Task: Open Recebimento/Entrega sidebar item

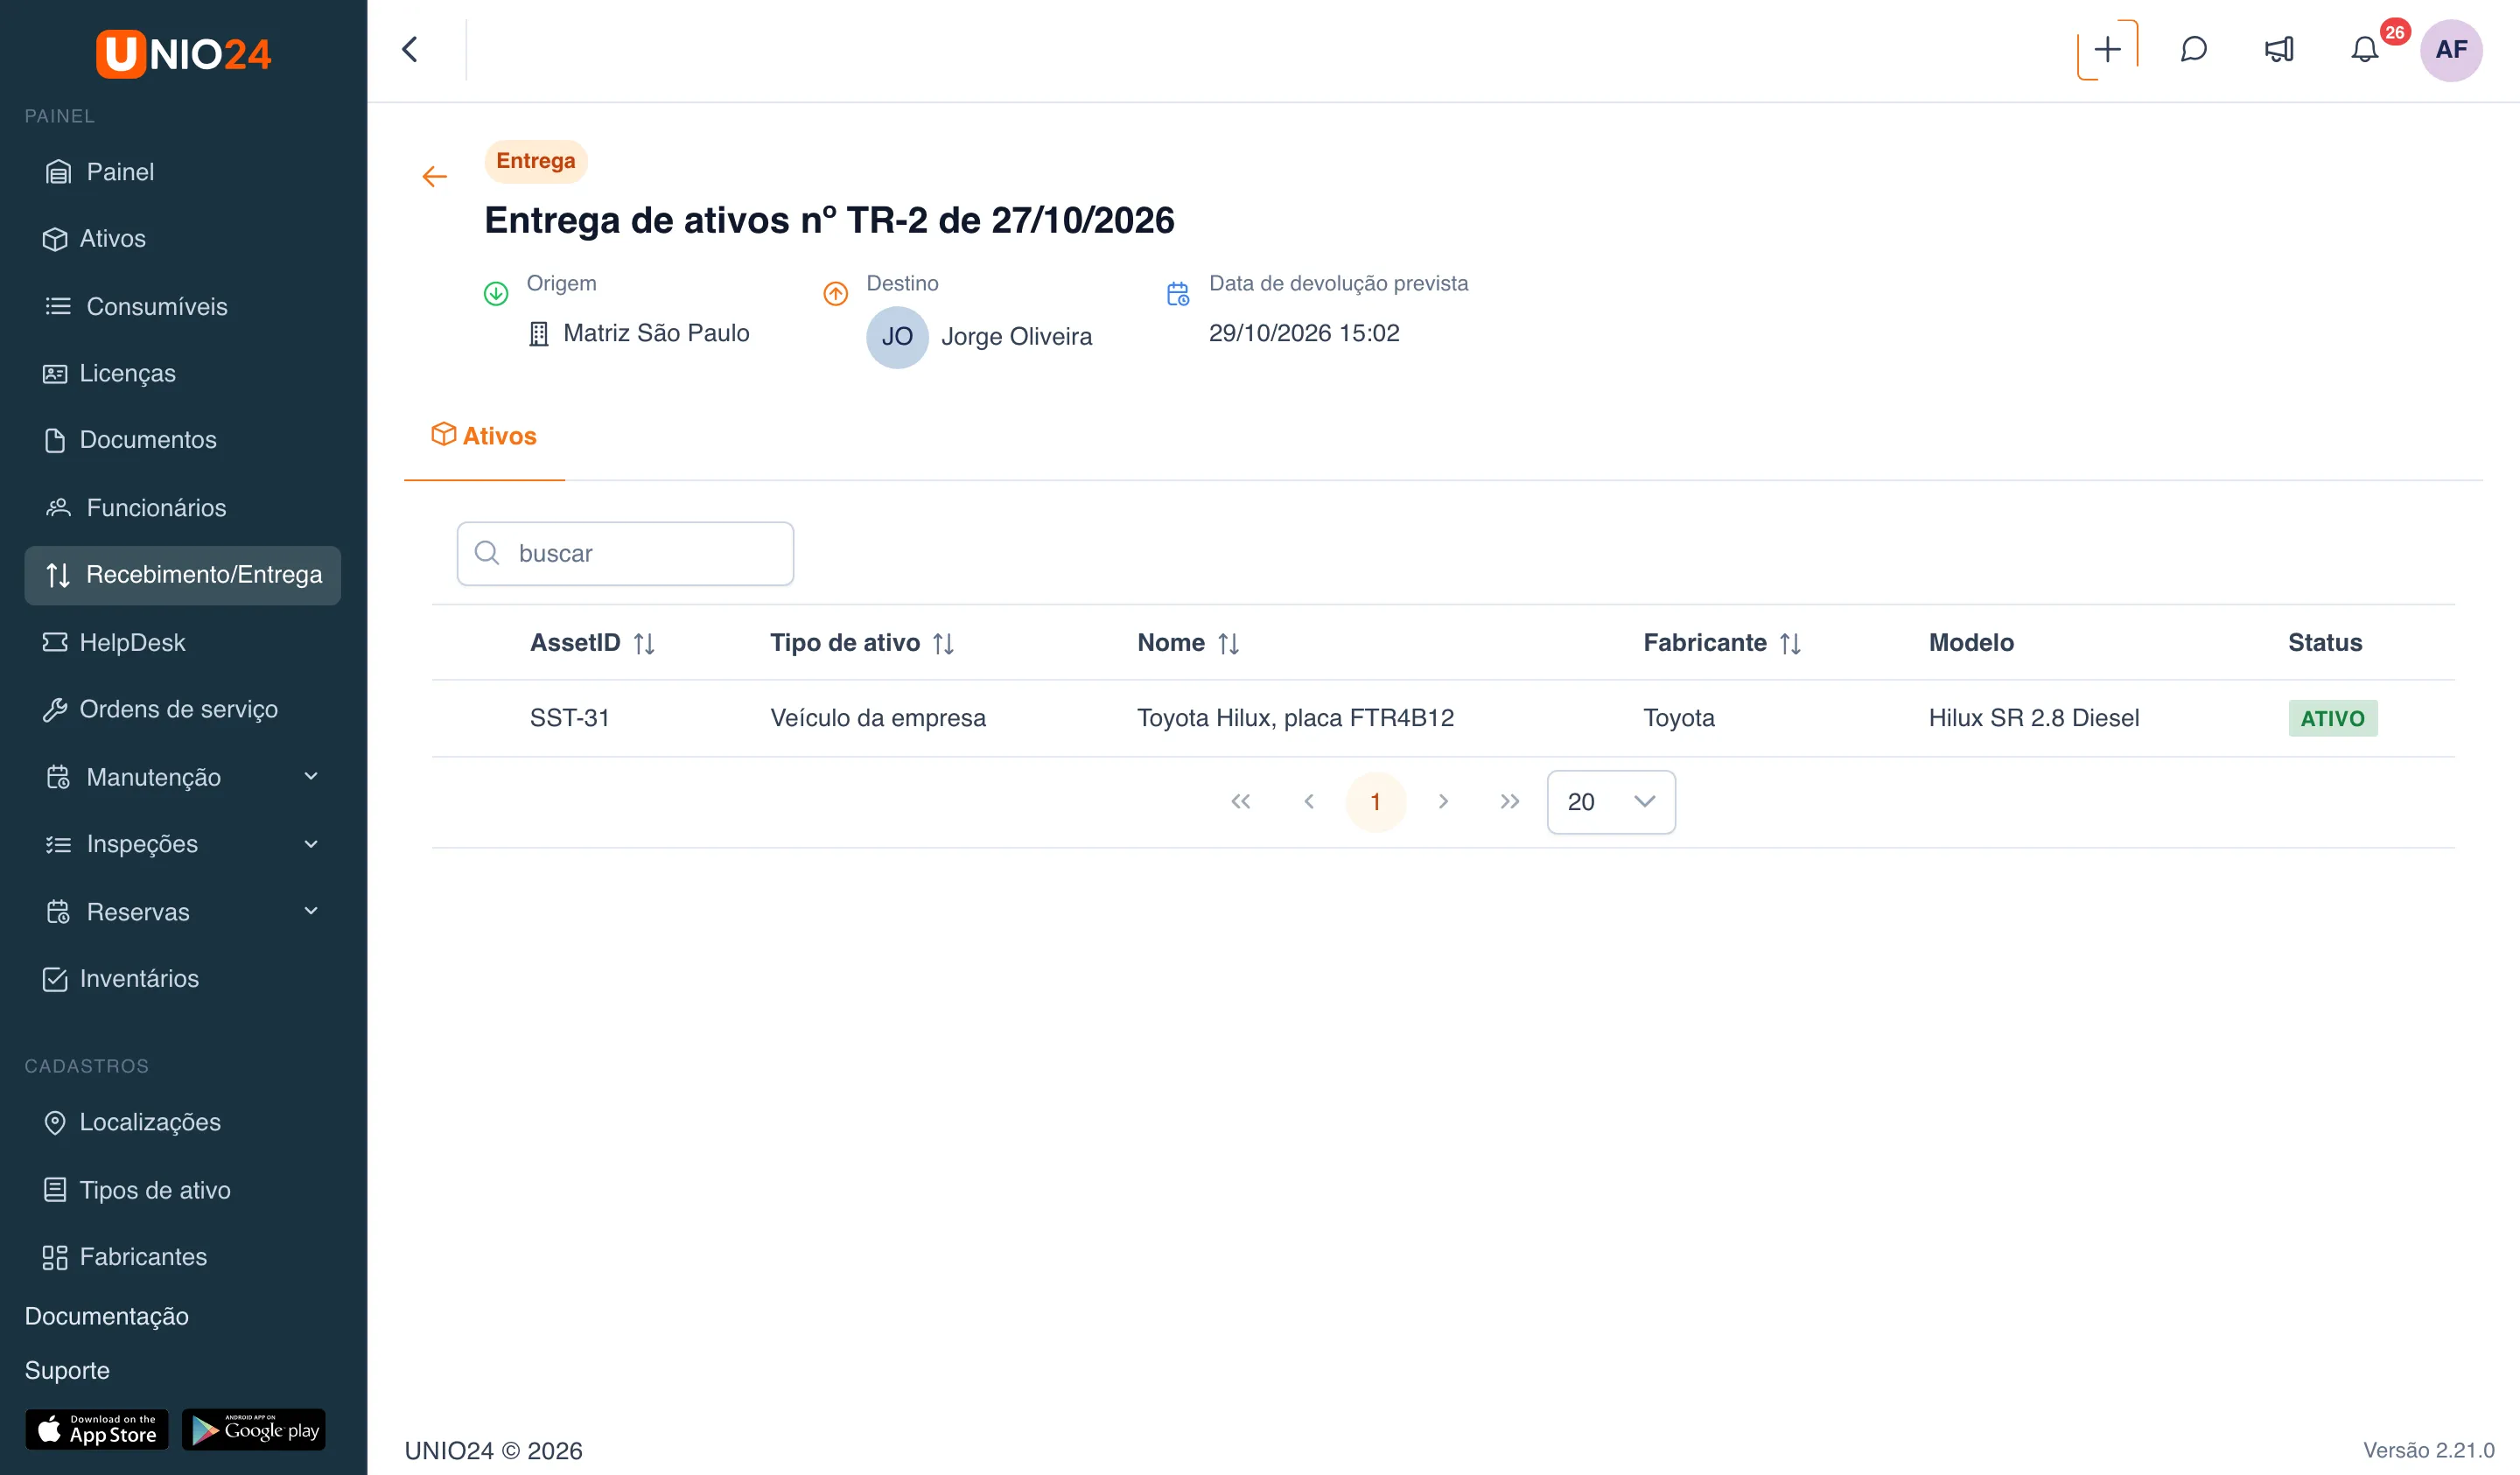Action: (x=183, y=575)
